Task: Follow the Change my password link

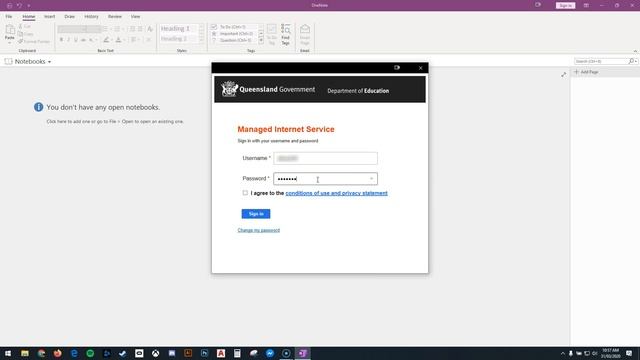Action: point(259,230)
